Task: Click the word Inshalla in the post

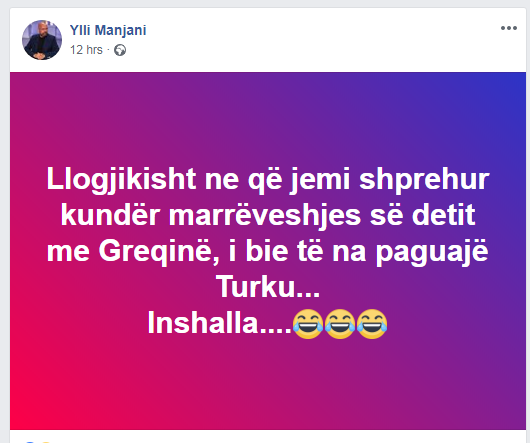Action: pos(203,323)
